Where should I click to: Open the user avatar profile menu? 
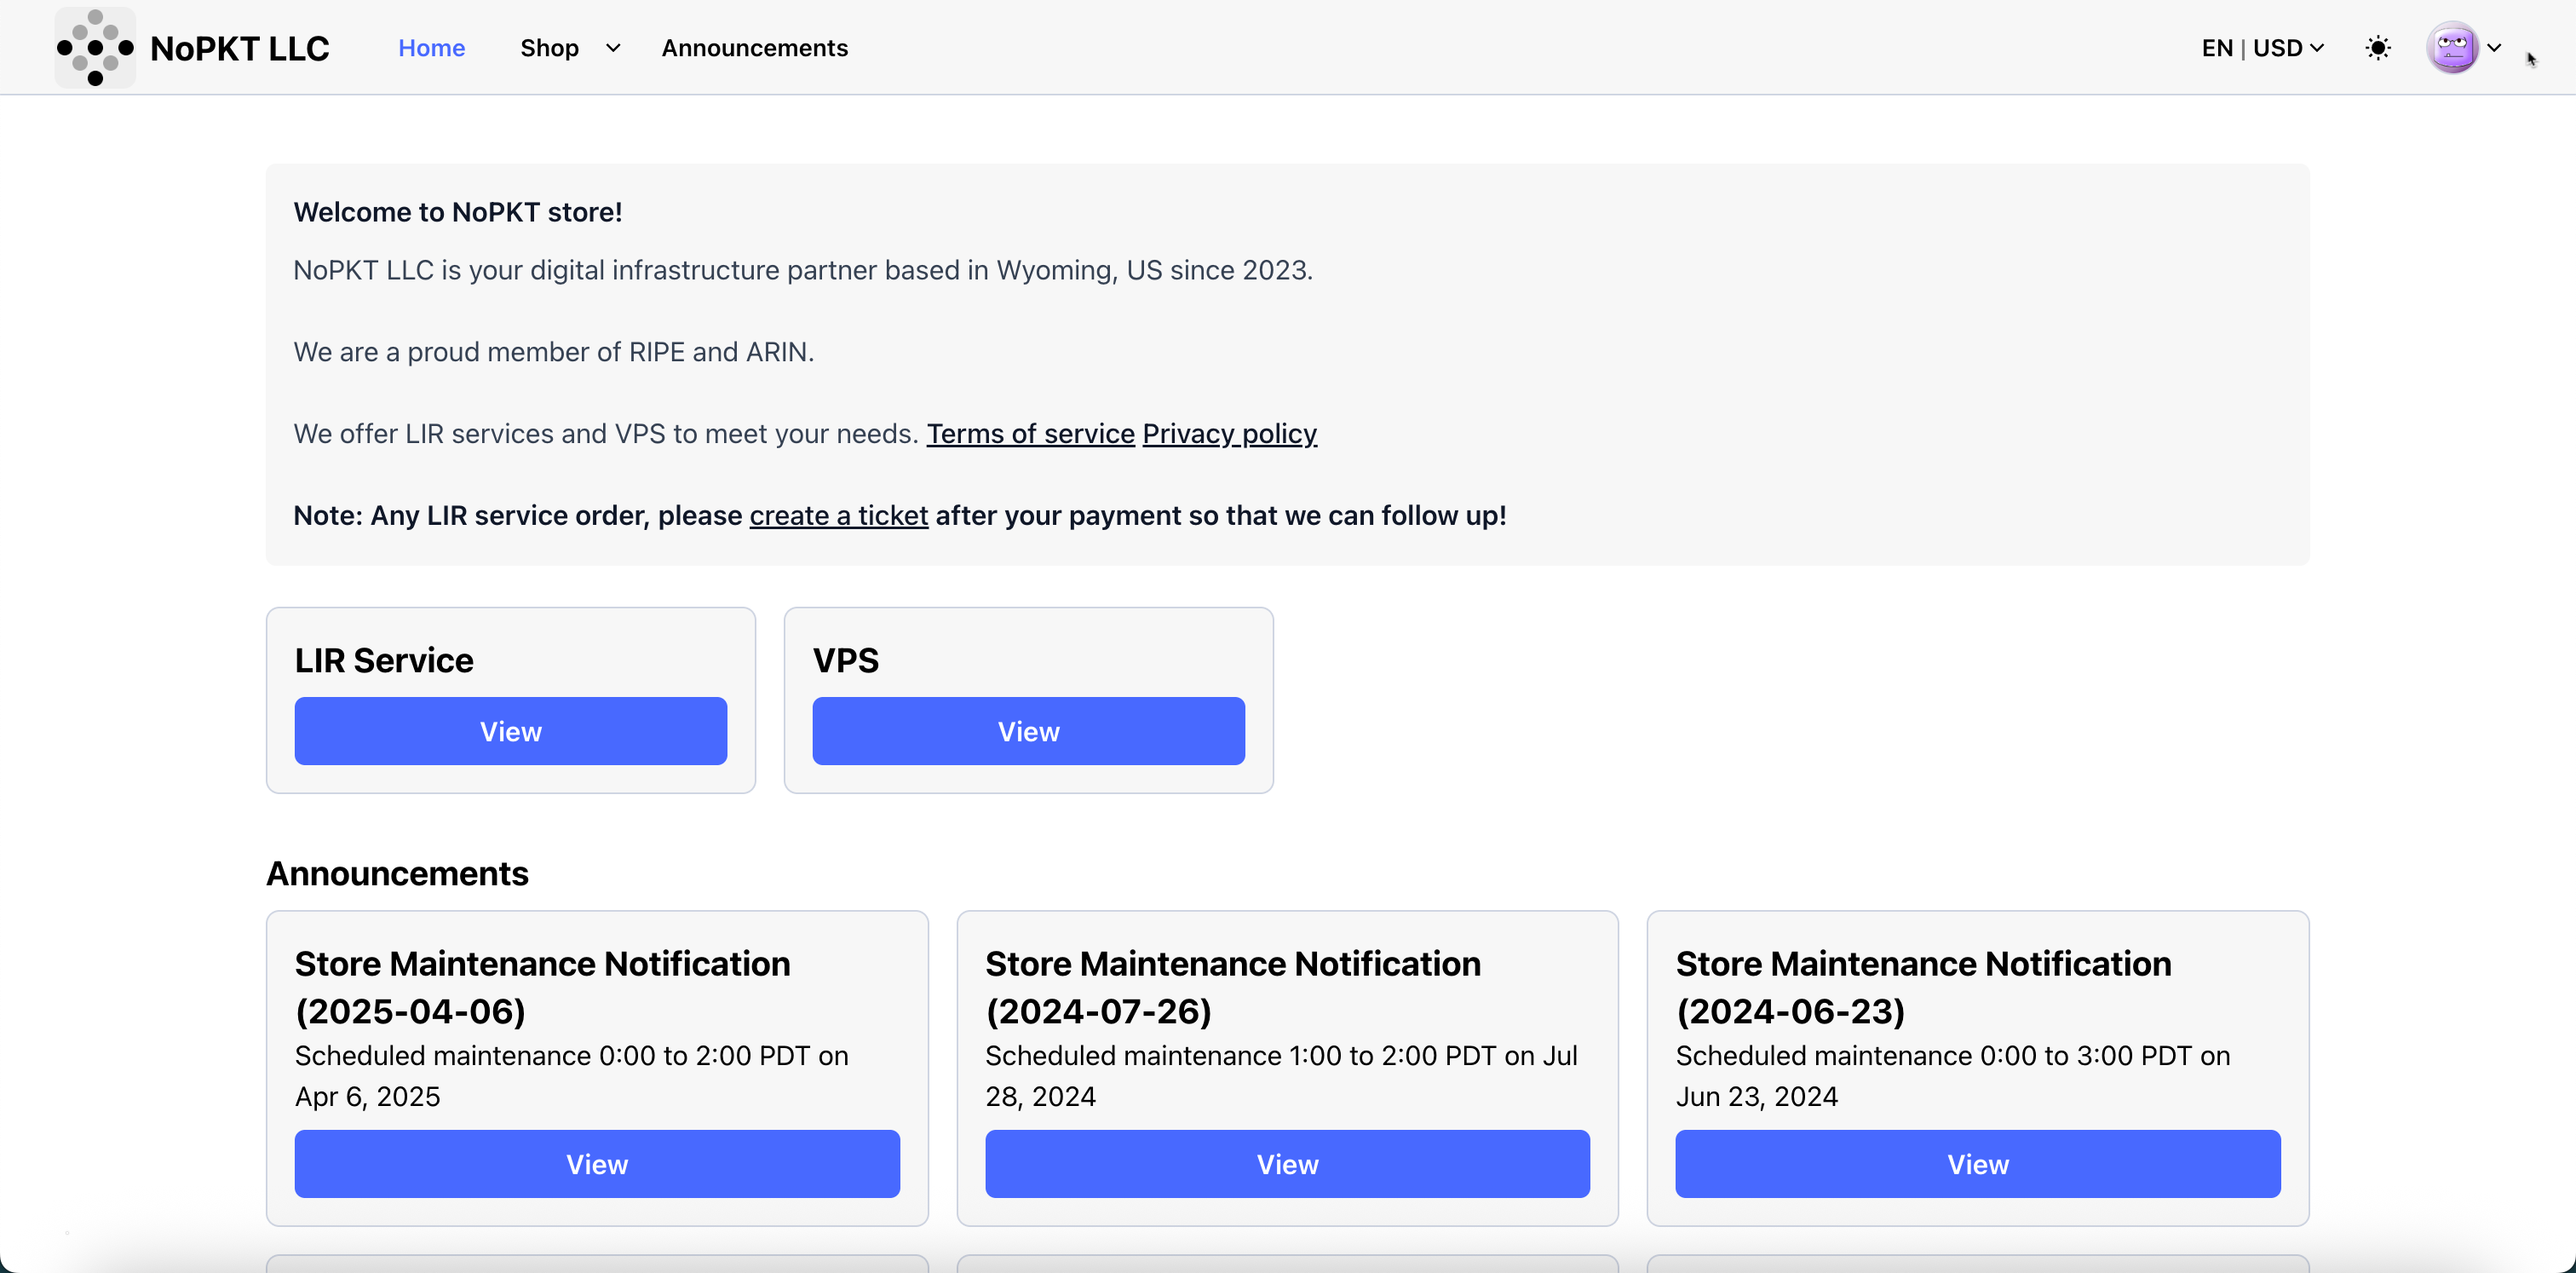(x=2452, y=48)
